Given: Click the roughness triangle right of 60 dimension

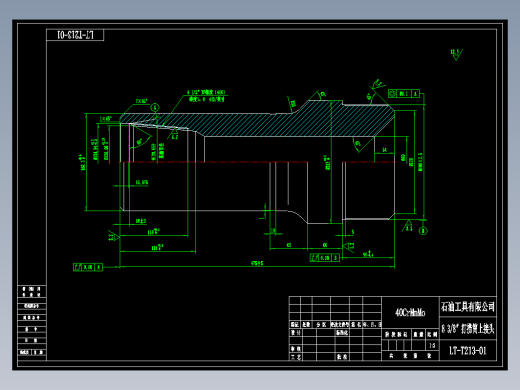Looking at the screenshot, I should pos(348,247).
